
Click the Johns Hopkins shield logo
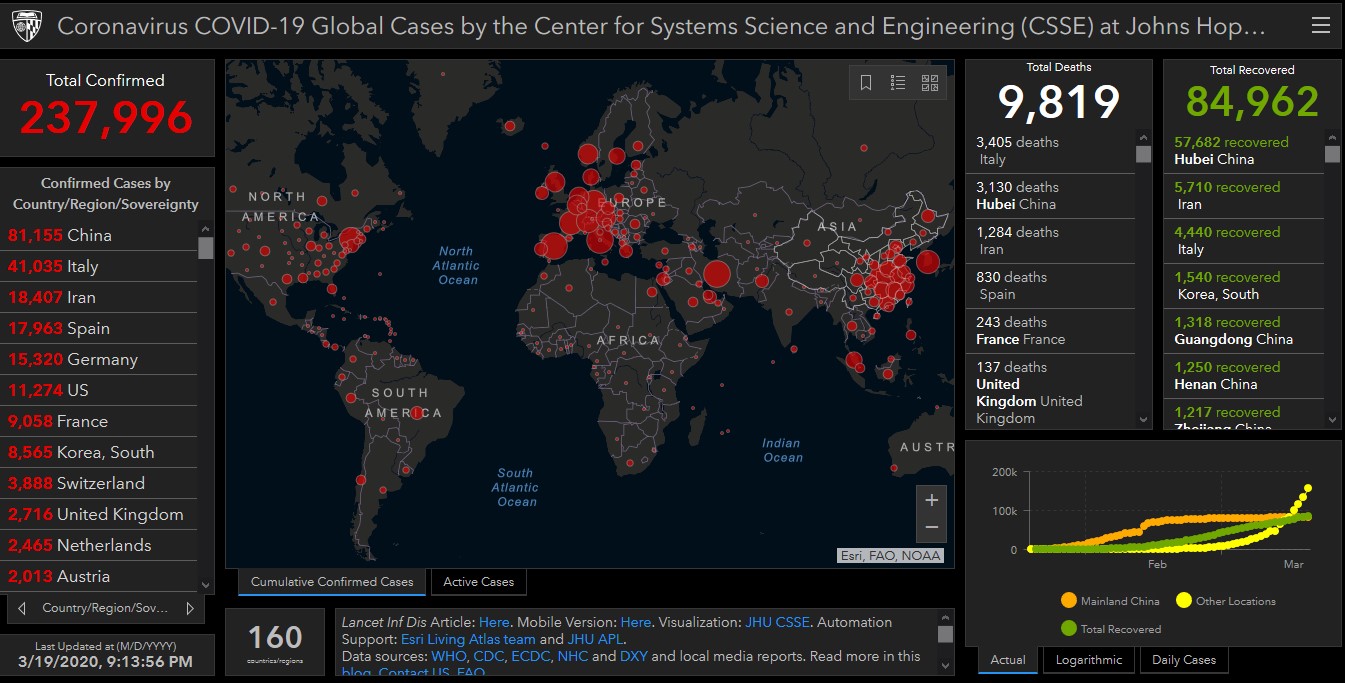pyautogui.click(x=27, y=26)
